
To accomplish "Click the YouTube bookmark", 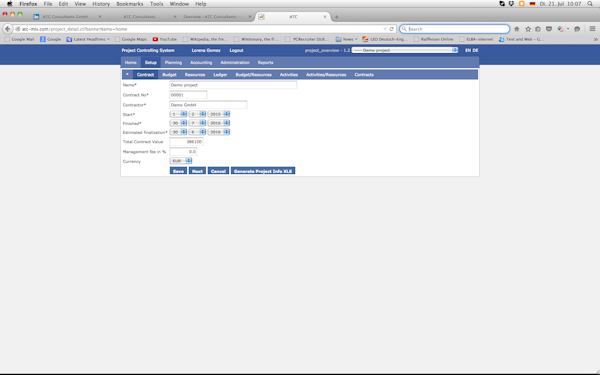I will point(165,39).
